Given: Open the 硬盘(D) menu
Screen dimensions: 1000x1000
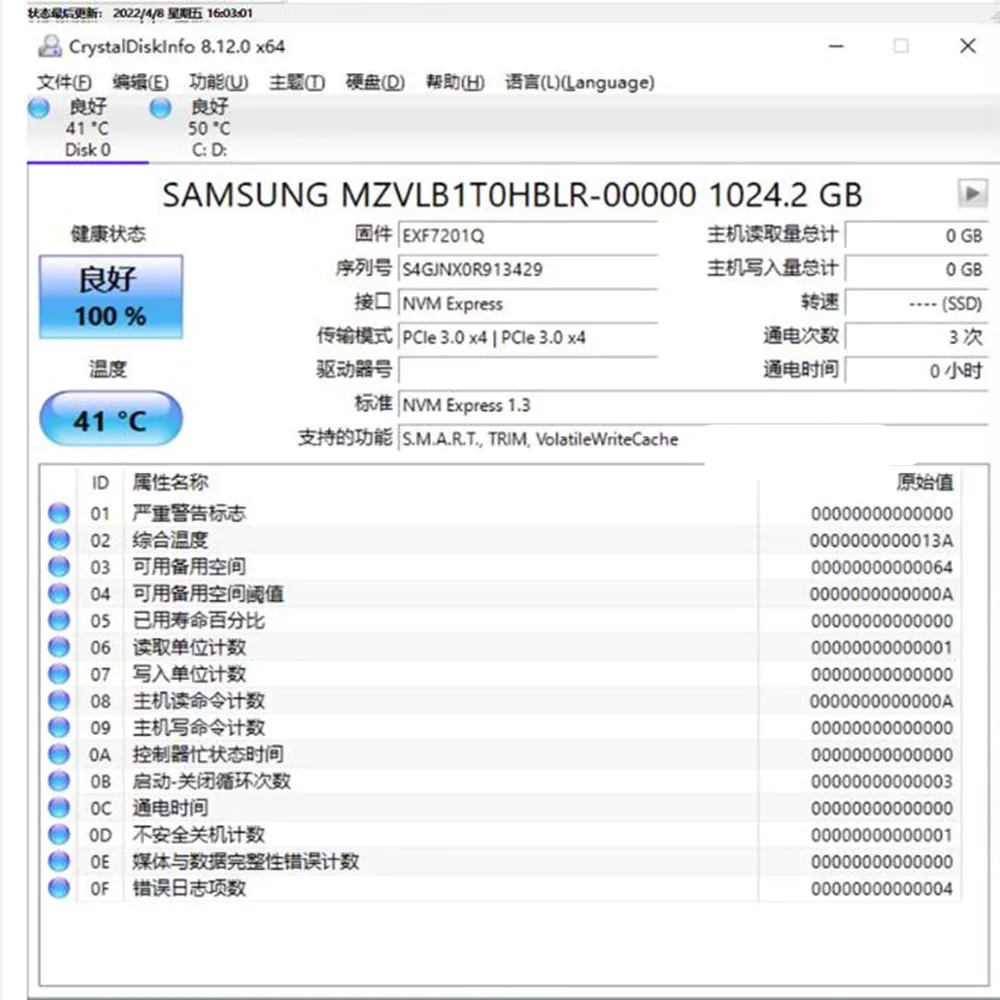Looking at the screenshot, I should coord(375,82).
